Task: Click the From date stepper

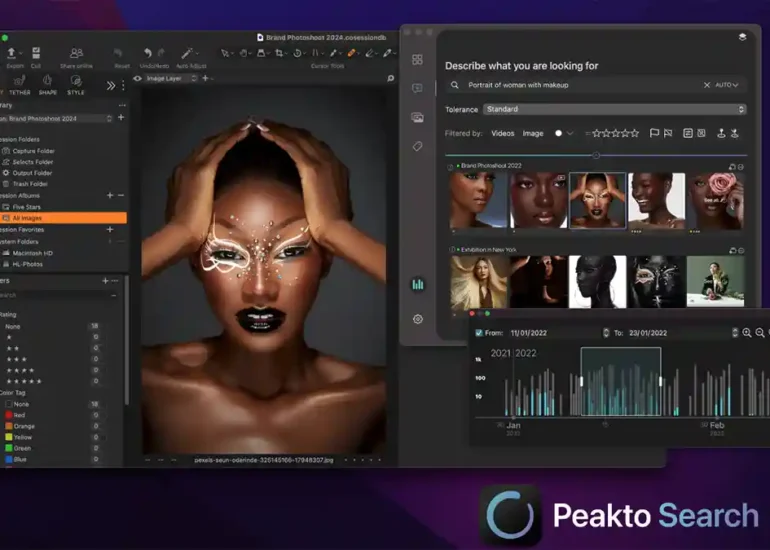Action: pos(605,333)
